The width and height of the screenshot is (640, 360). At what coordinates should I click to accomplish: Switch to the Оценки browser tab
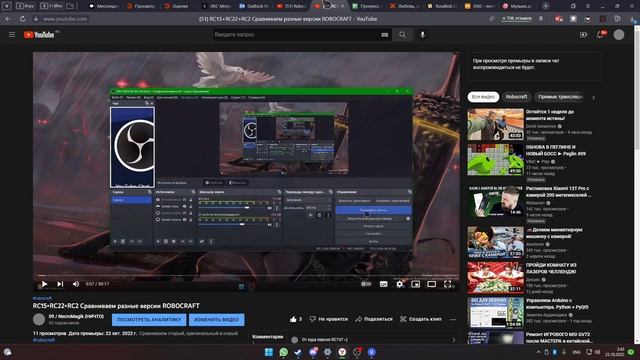pyautogui.click(x=180, y=6)
